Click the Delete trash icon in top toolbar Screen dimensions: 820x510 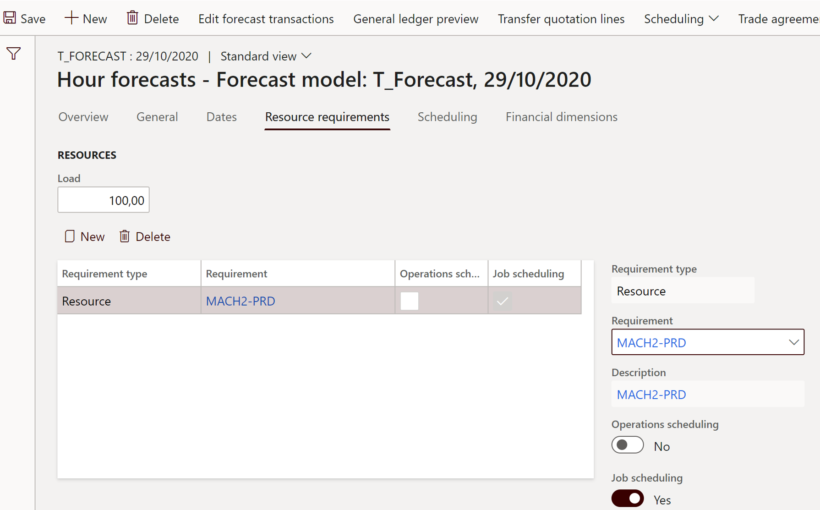(x=132, y=18)
